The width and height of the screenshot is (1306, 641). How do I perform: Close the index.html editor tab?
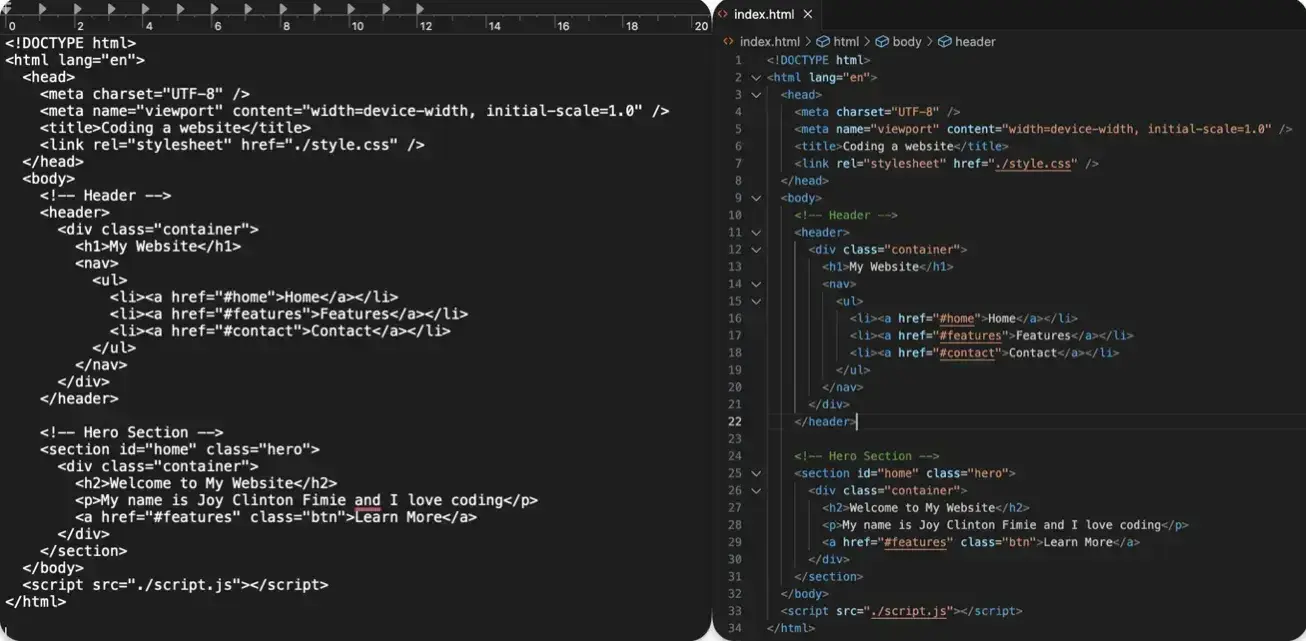(x=806, y=15)
